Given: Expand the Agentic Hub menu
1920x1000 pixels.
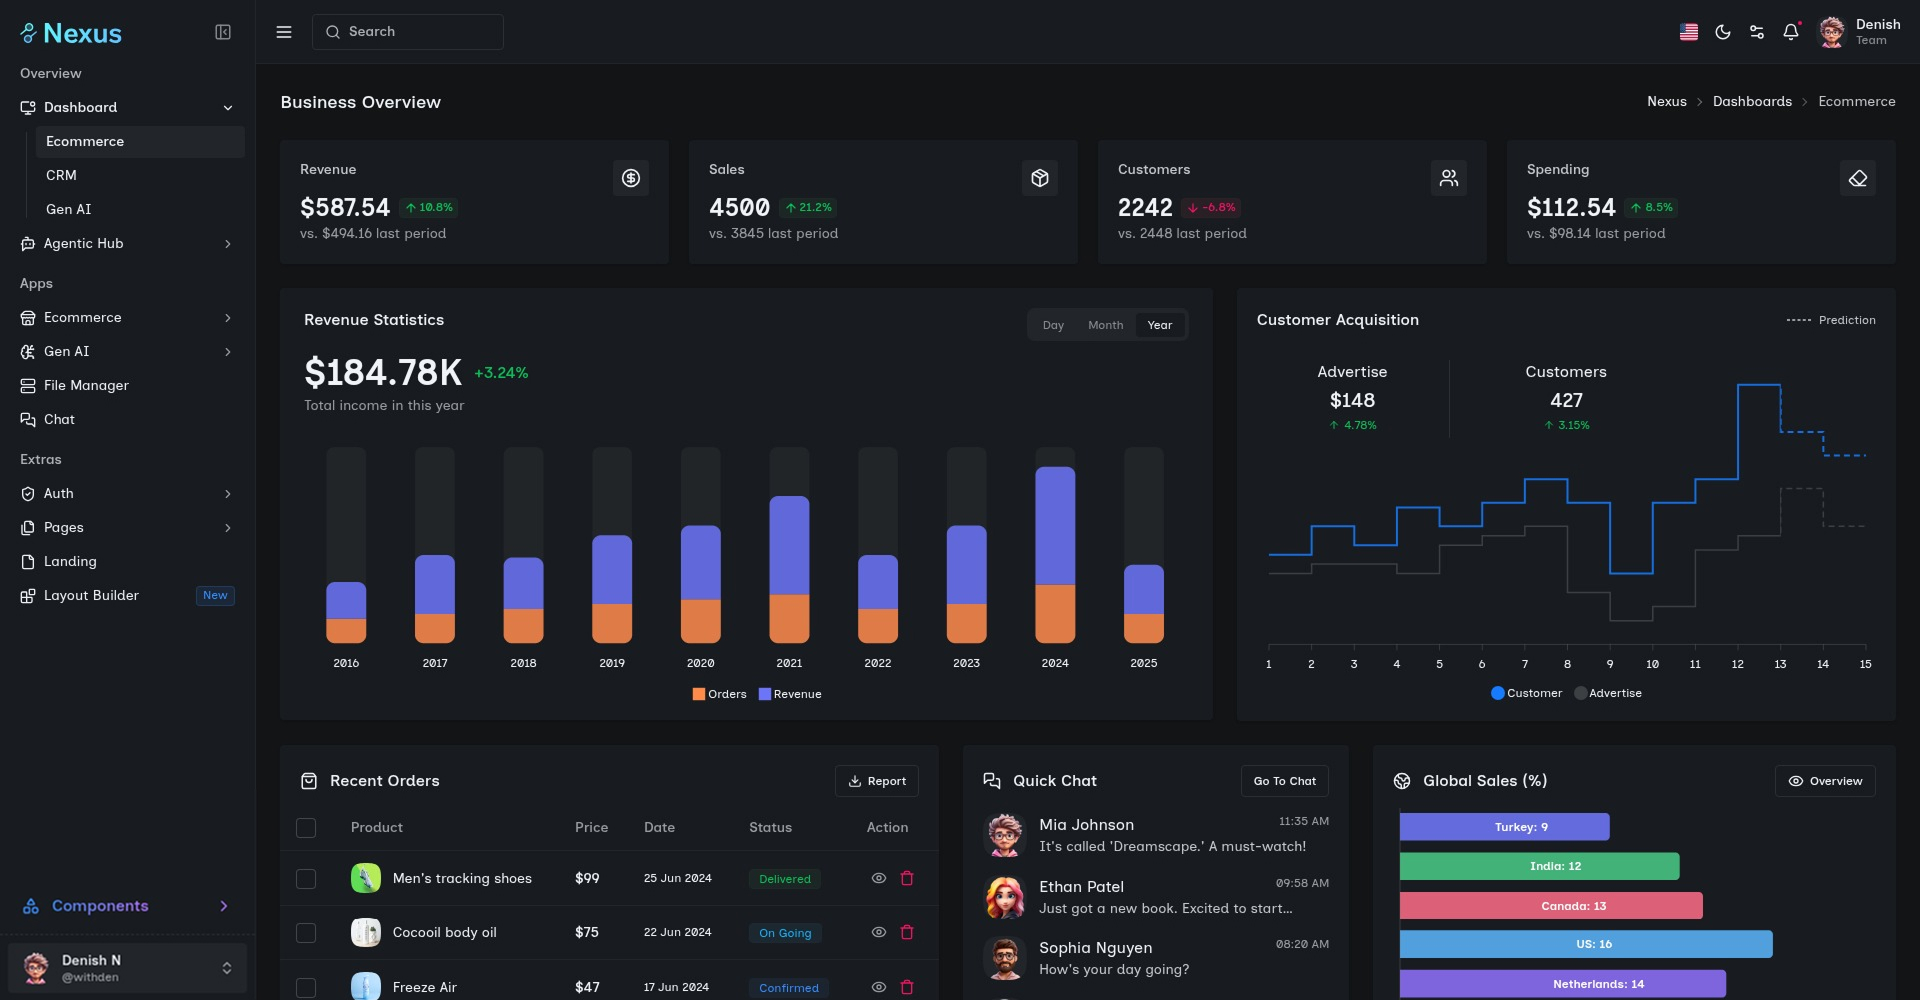Looking at the screenshot, I should (x=84, y=243).
